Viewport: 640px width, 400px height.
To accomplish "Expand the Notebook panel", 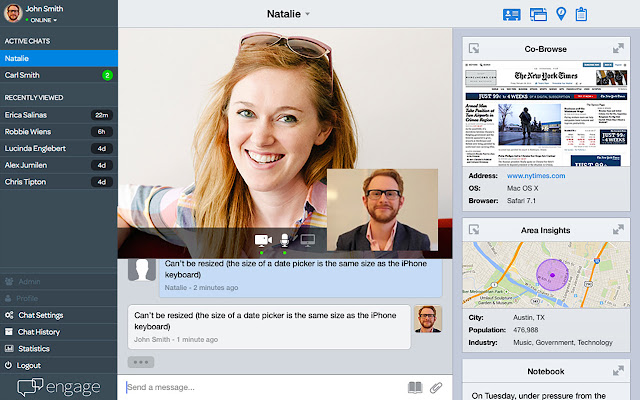I will [618, 371].
